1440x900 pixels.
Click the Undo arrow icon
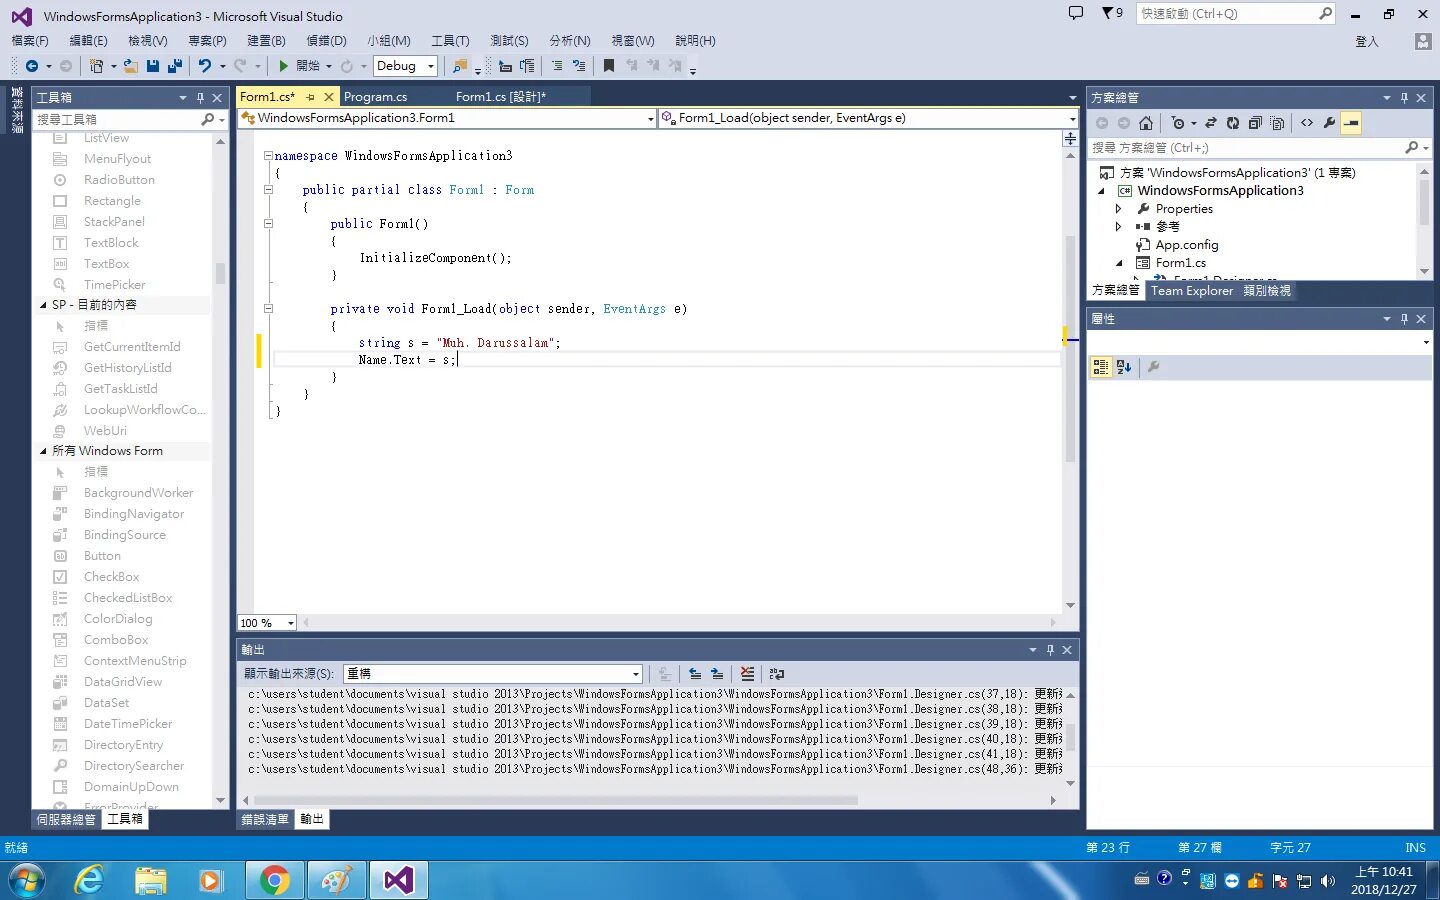click(x=204, y=66)
